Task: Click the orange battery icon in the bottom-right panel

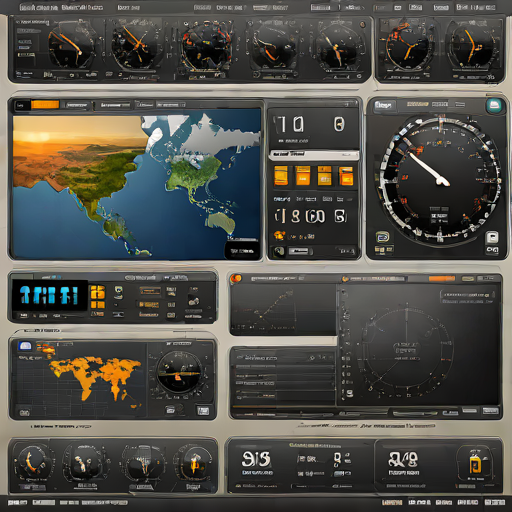Action: 475,464
